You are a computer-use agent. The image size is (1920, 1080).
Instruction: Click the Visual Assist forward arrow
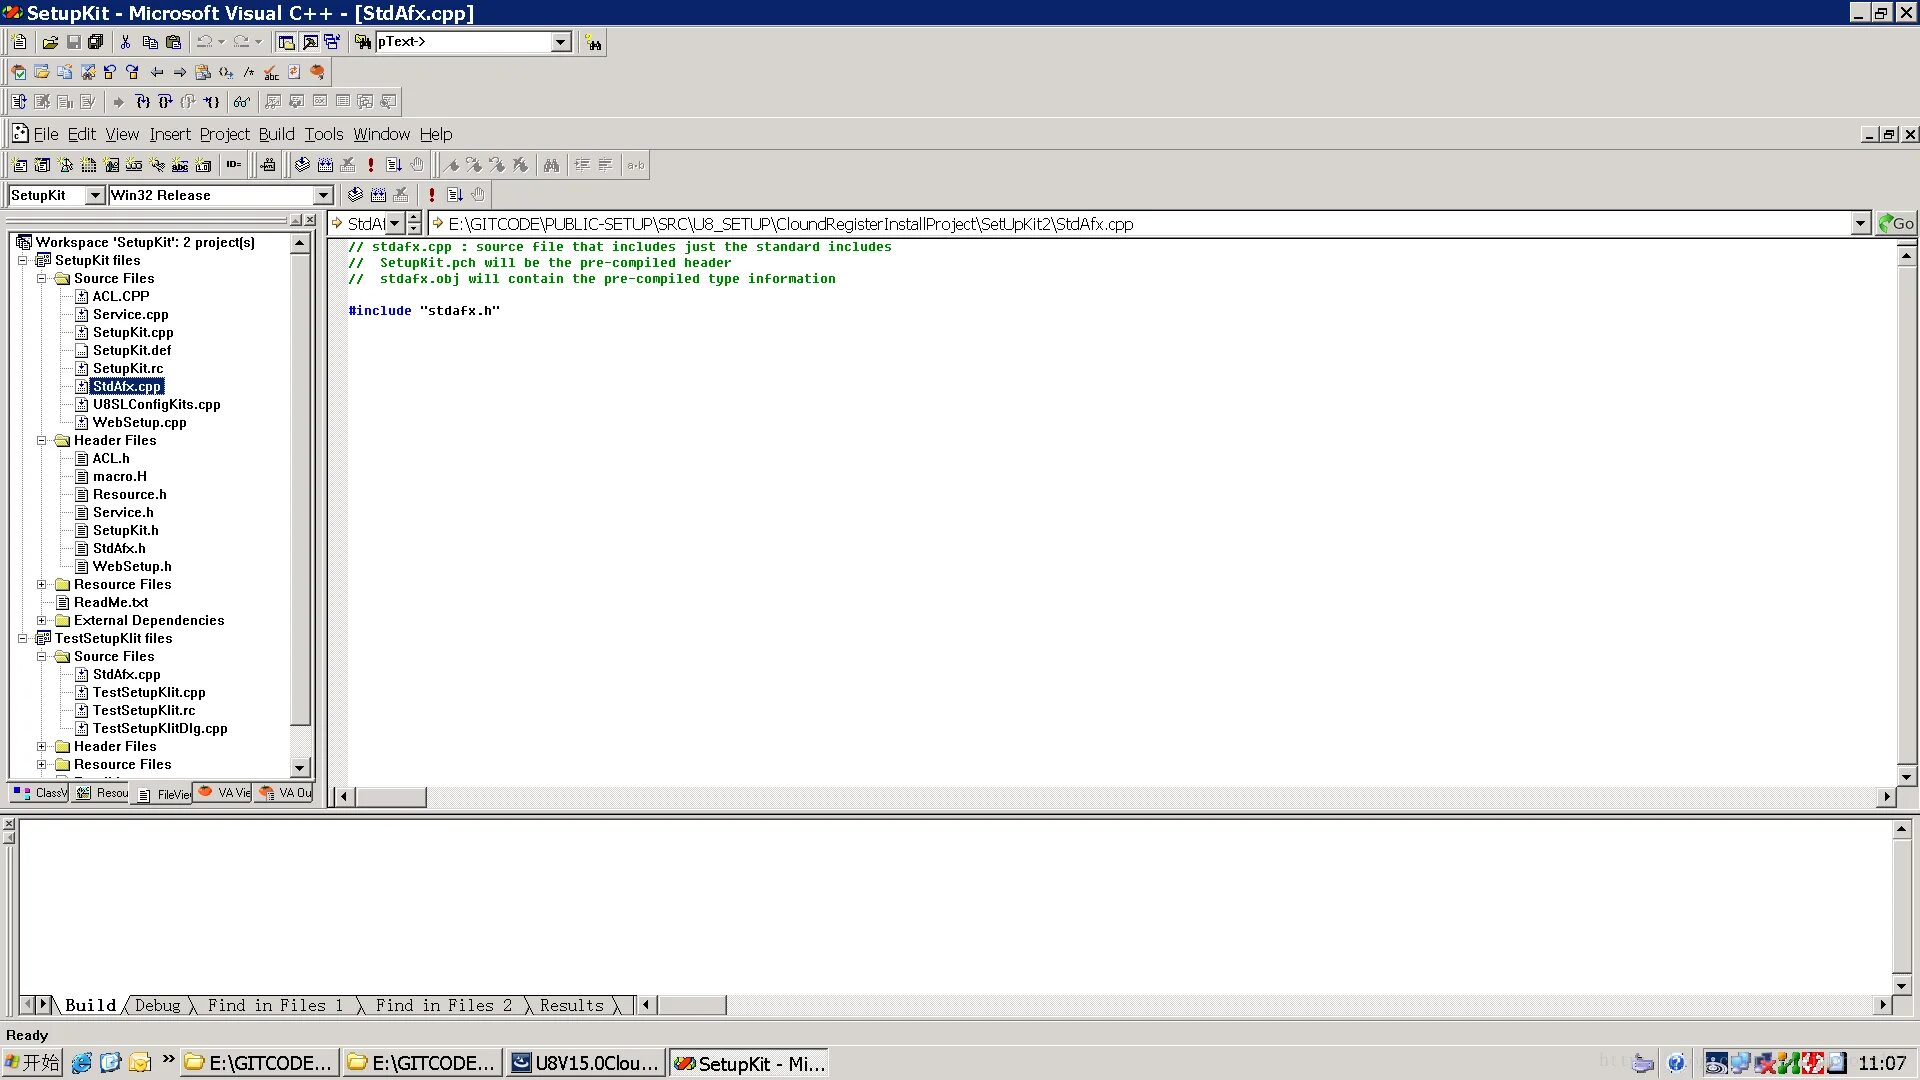click(180, 72)
